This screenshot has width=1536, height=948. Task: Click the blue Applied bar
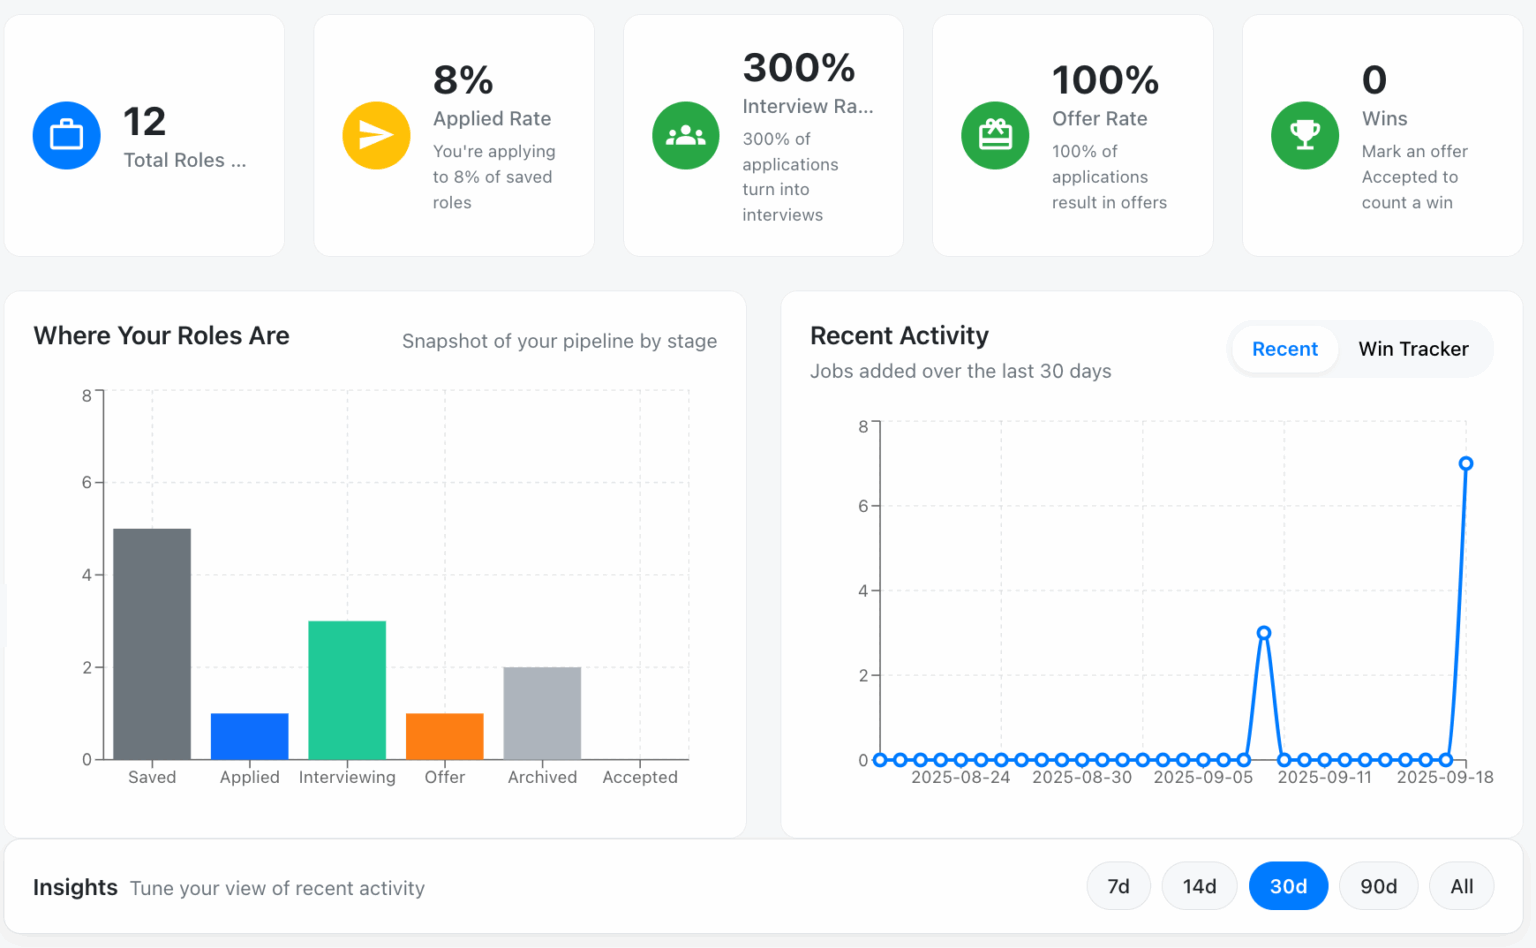coord(249,735)
